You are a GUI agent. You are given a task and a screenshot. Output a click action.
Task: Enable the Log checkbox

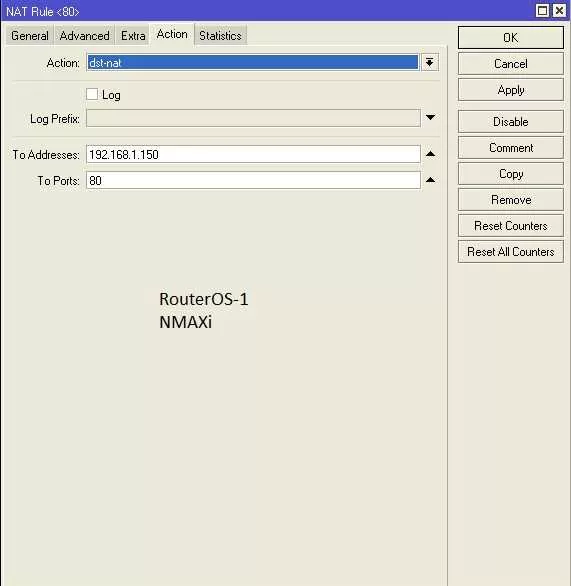(92, 94)
